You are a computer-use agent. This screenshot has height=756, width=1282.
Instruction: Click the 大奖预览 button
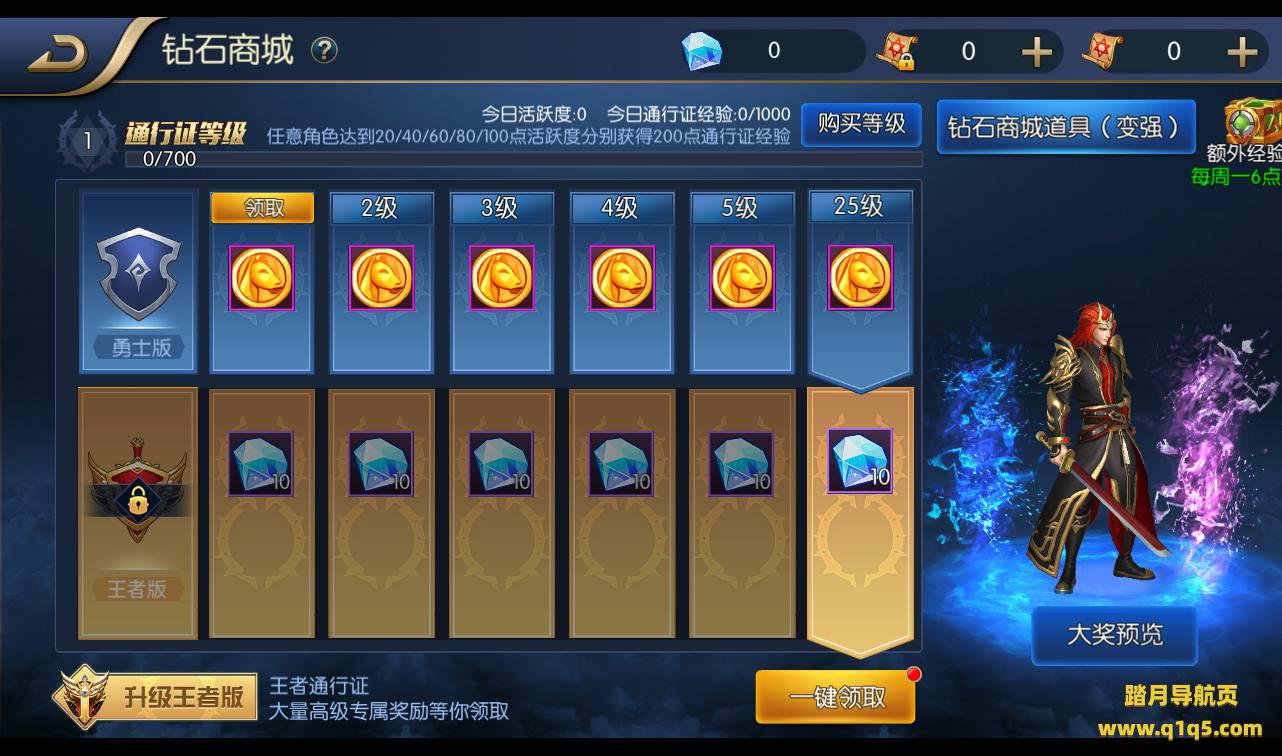pyautogui.click(x=1115, y=634)
